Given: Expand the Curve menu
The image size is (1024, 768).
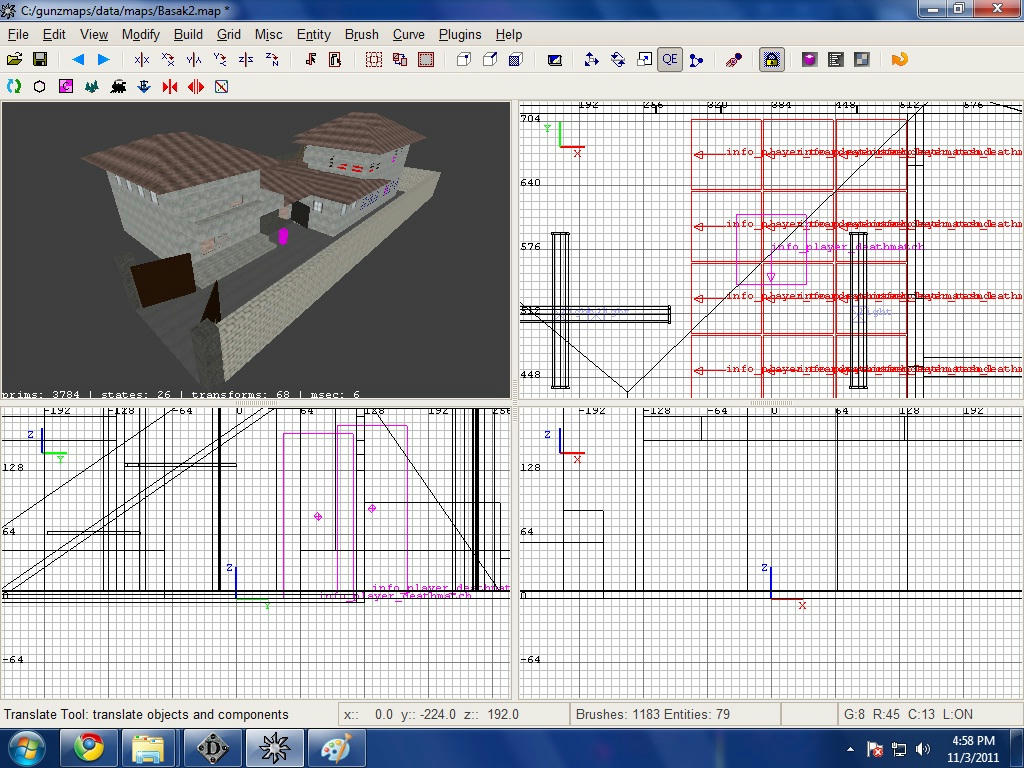Looking at the screenshot, I should pos(408,34).
